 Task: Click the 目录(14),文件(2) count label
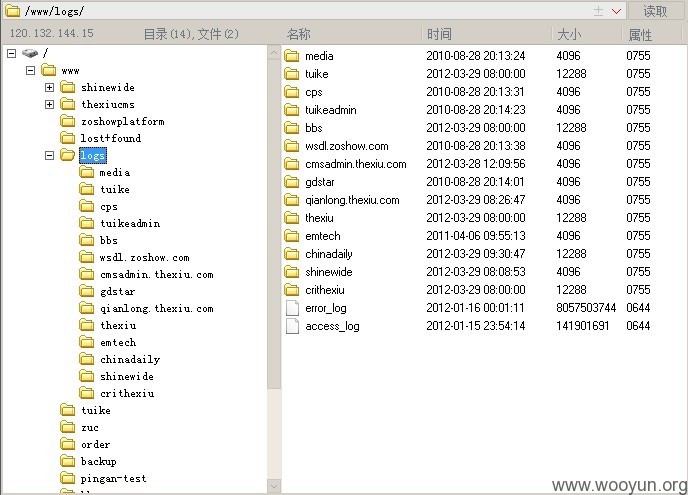tap(191, 34)
